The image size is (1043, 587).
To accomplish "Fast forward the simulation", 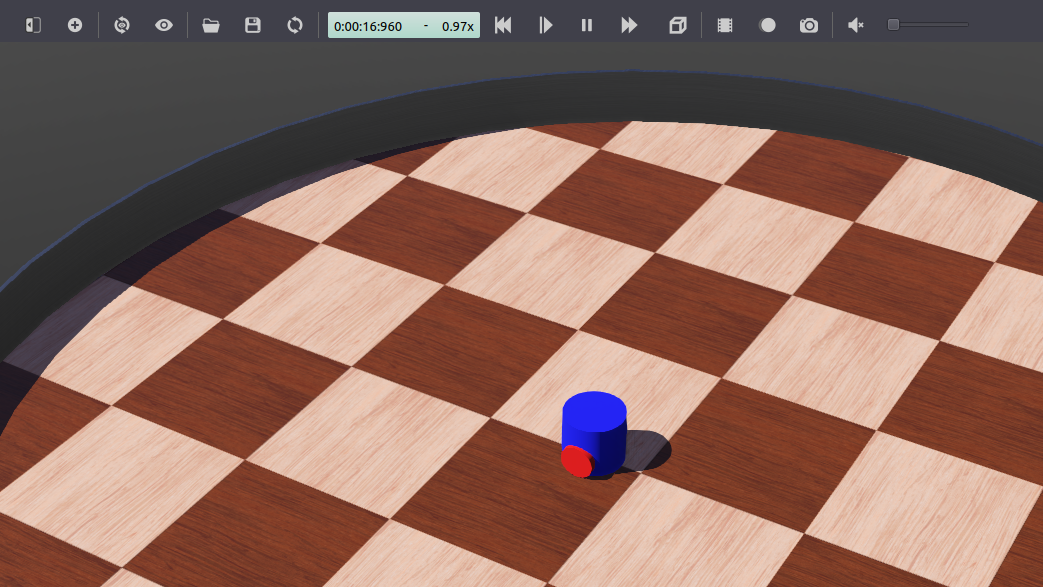I will pyautogui.click(x=629, y=25).
